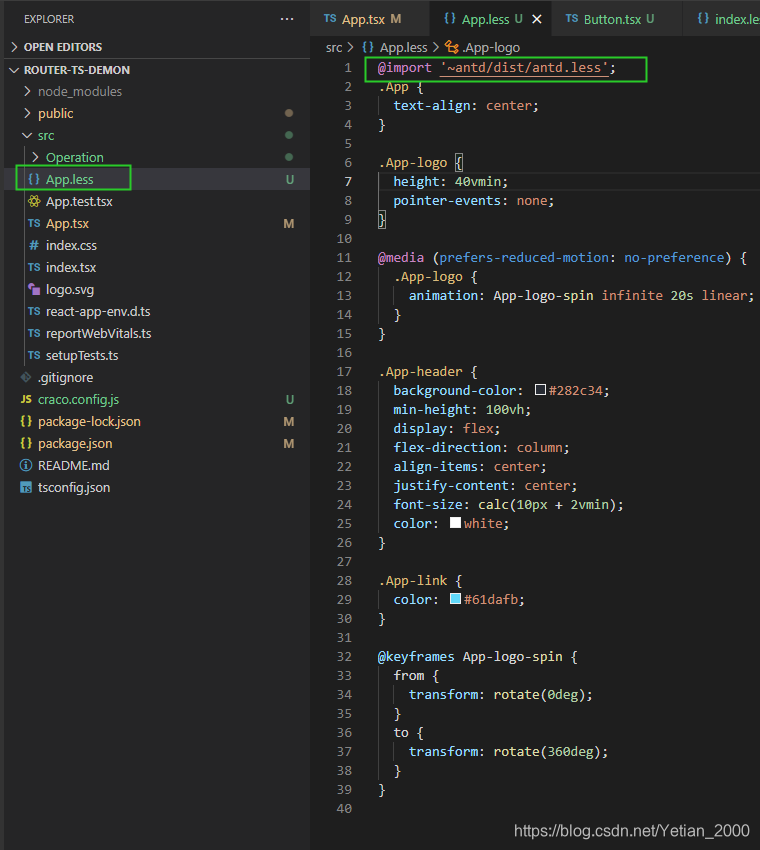
Task: Click the hash icon beside index.css
Action: [34, 246]
